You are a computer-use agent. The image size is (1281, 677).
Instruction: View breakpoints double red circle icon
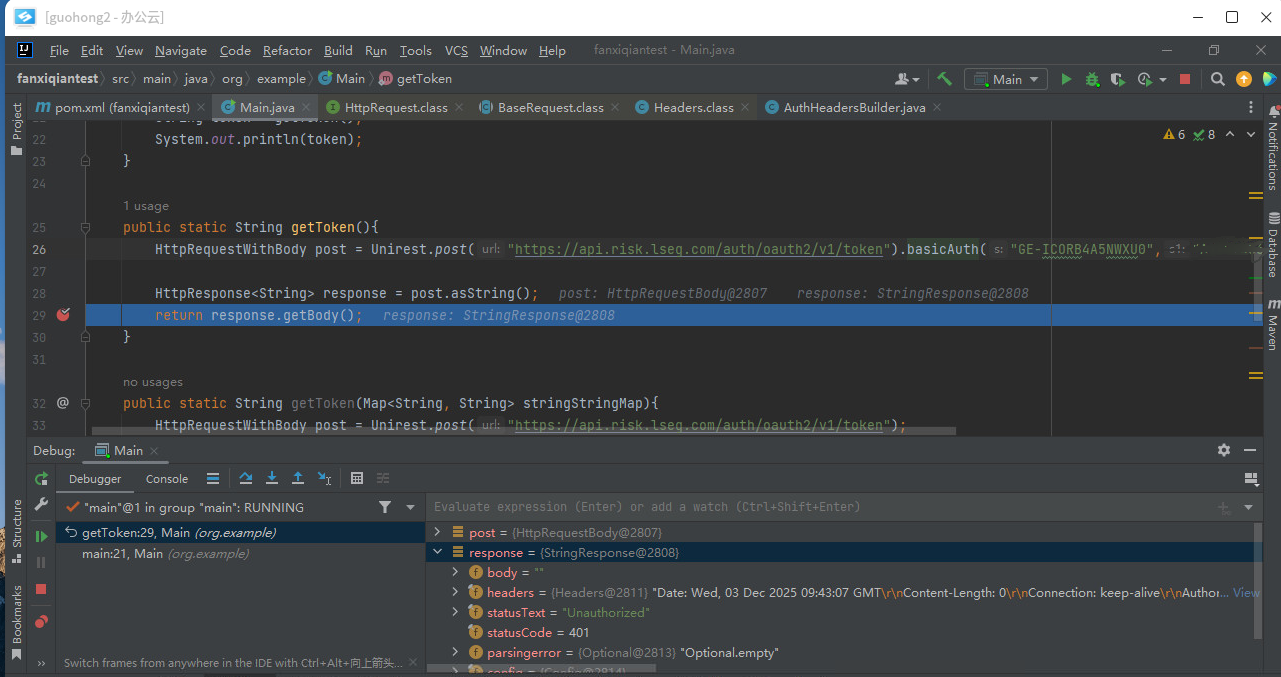tap(41, 621)
